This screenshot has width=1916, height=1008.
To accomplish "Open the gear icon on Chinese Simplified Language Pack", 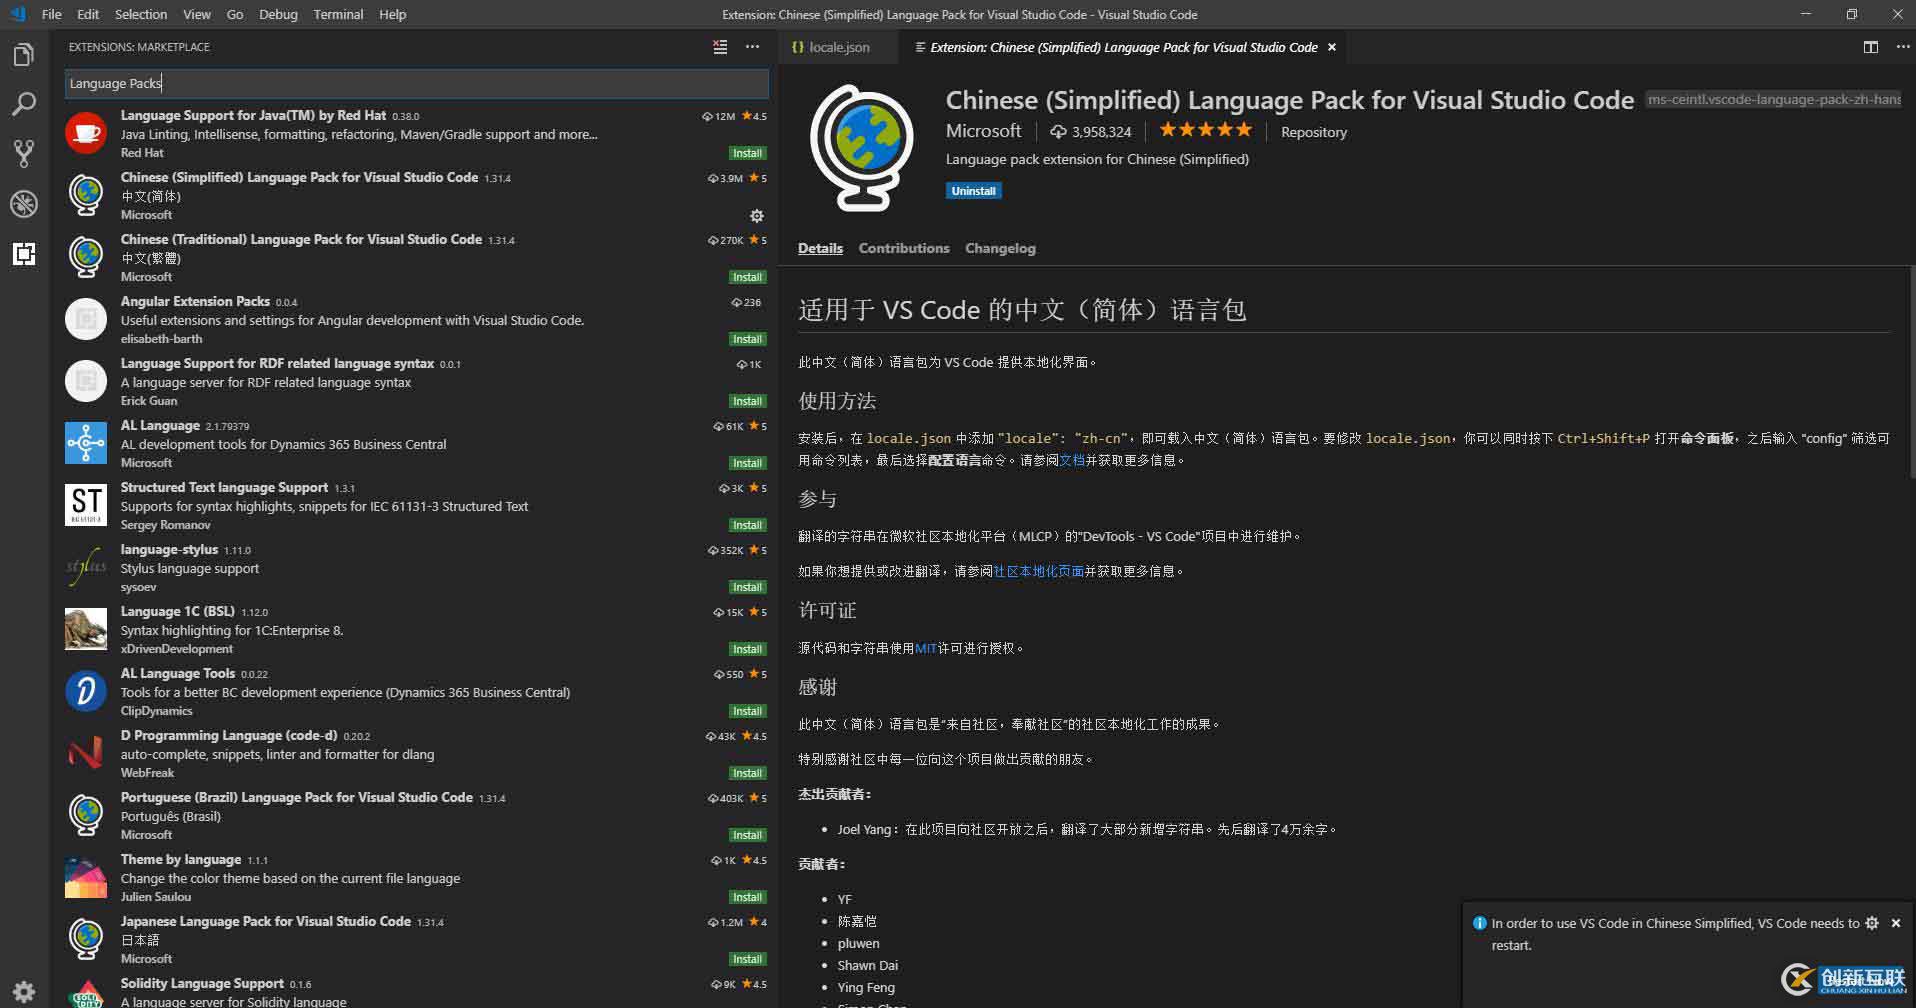I will pyautogui.click(x=756, y=216).
